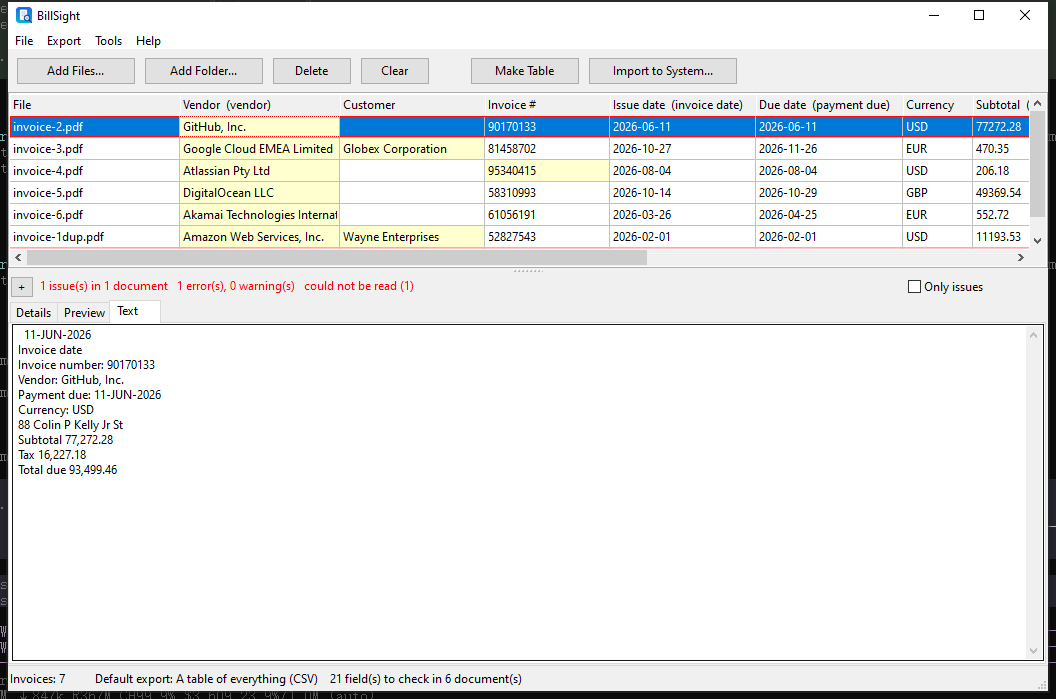Click the Delete button

[x=311, y=71]
